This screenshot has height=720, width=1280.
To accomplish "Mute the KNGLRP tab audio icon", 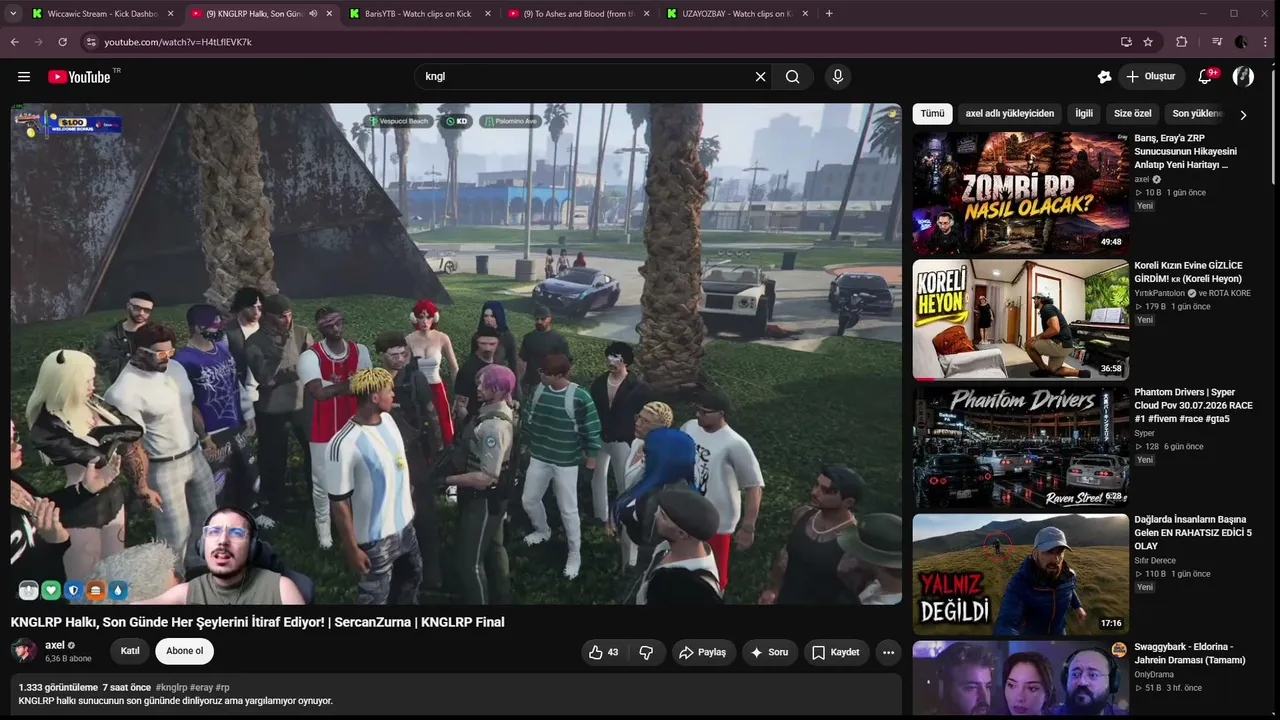I will pyautogui.click(x=313, y=14).
